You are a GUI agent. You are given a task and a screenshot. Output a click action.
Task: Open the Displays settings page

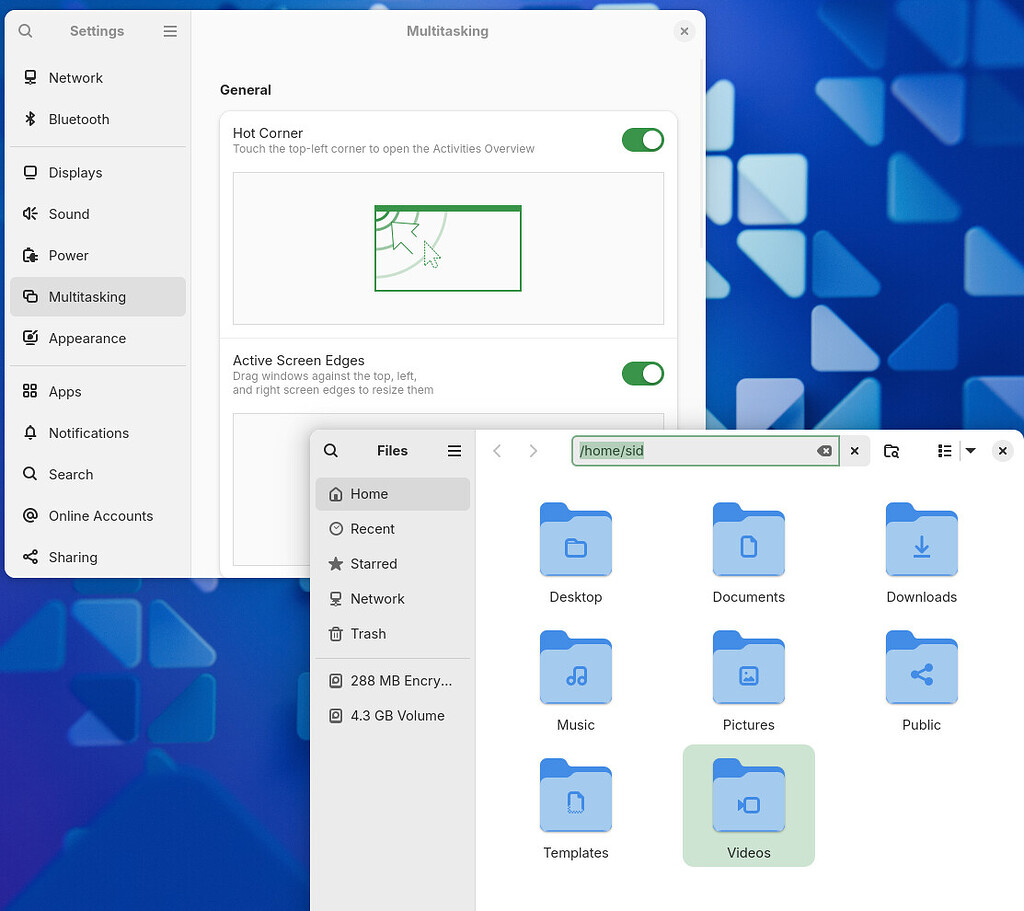(73, 172)
